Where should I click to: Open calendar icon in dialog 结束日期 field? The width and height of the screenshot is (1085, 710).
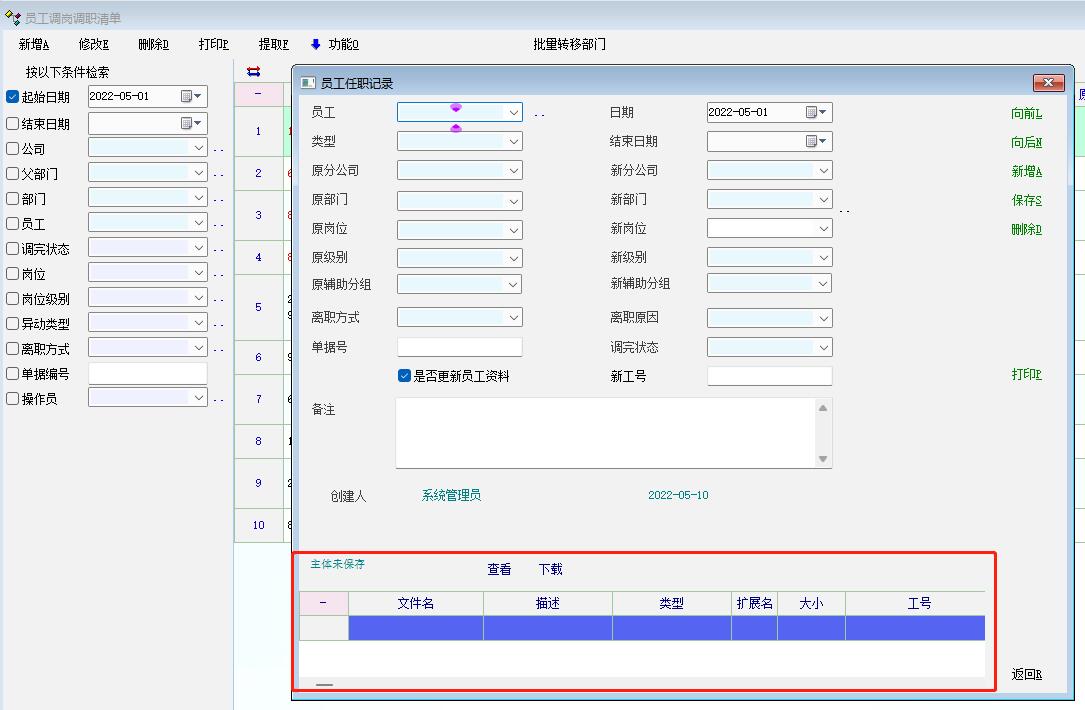click(813, 142)
